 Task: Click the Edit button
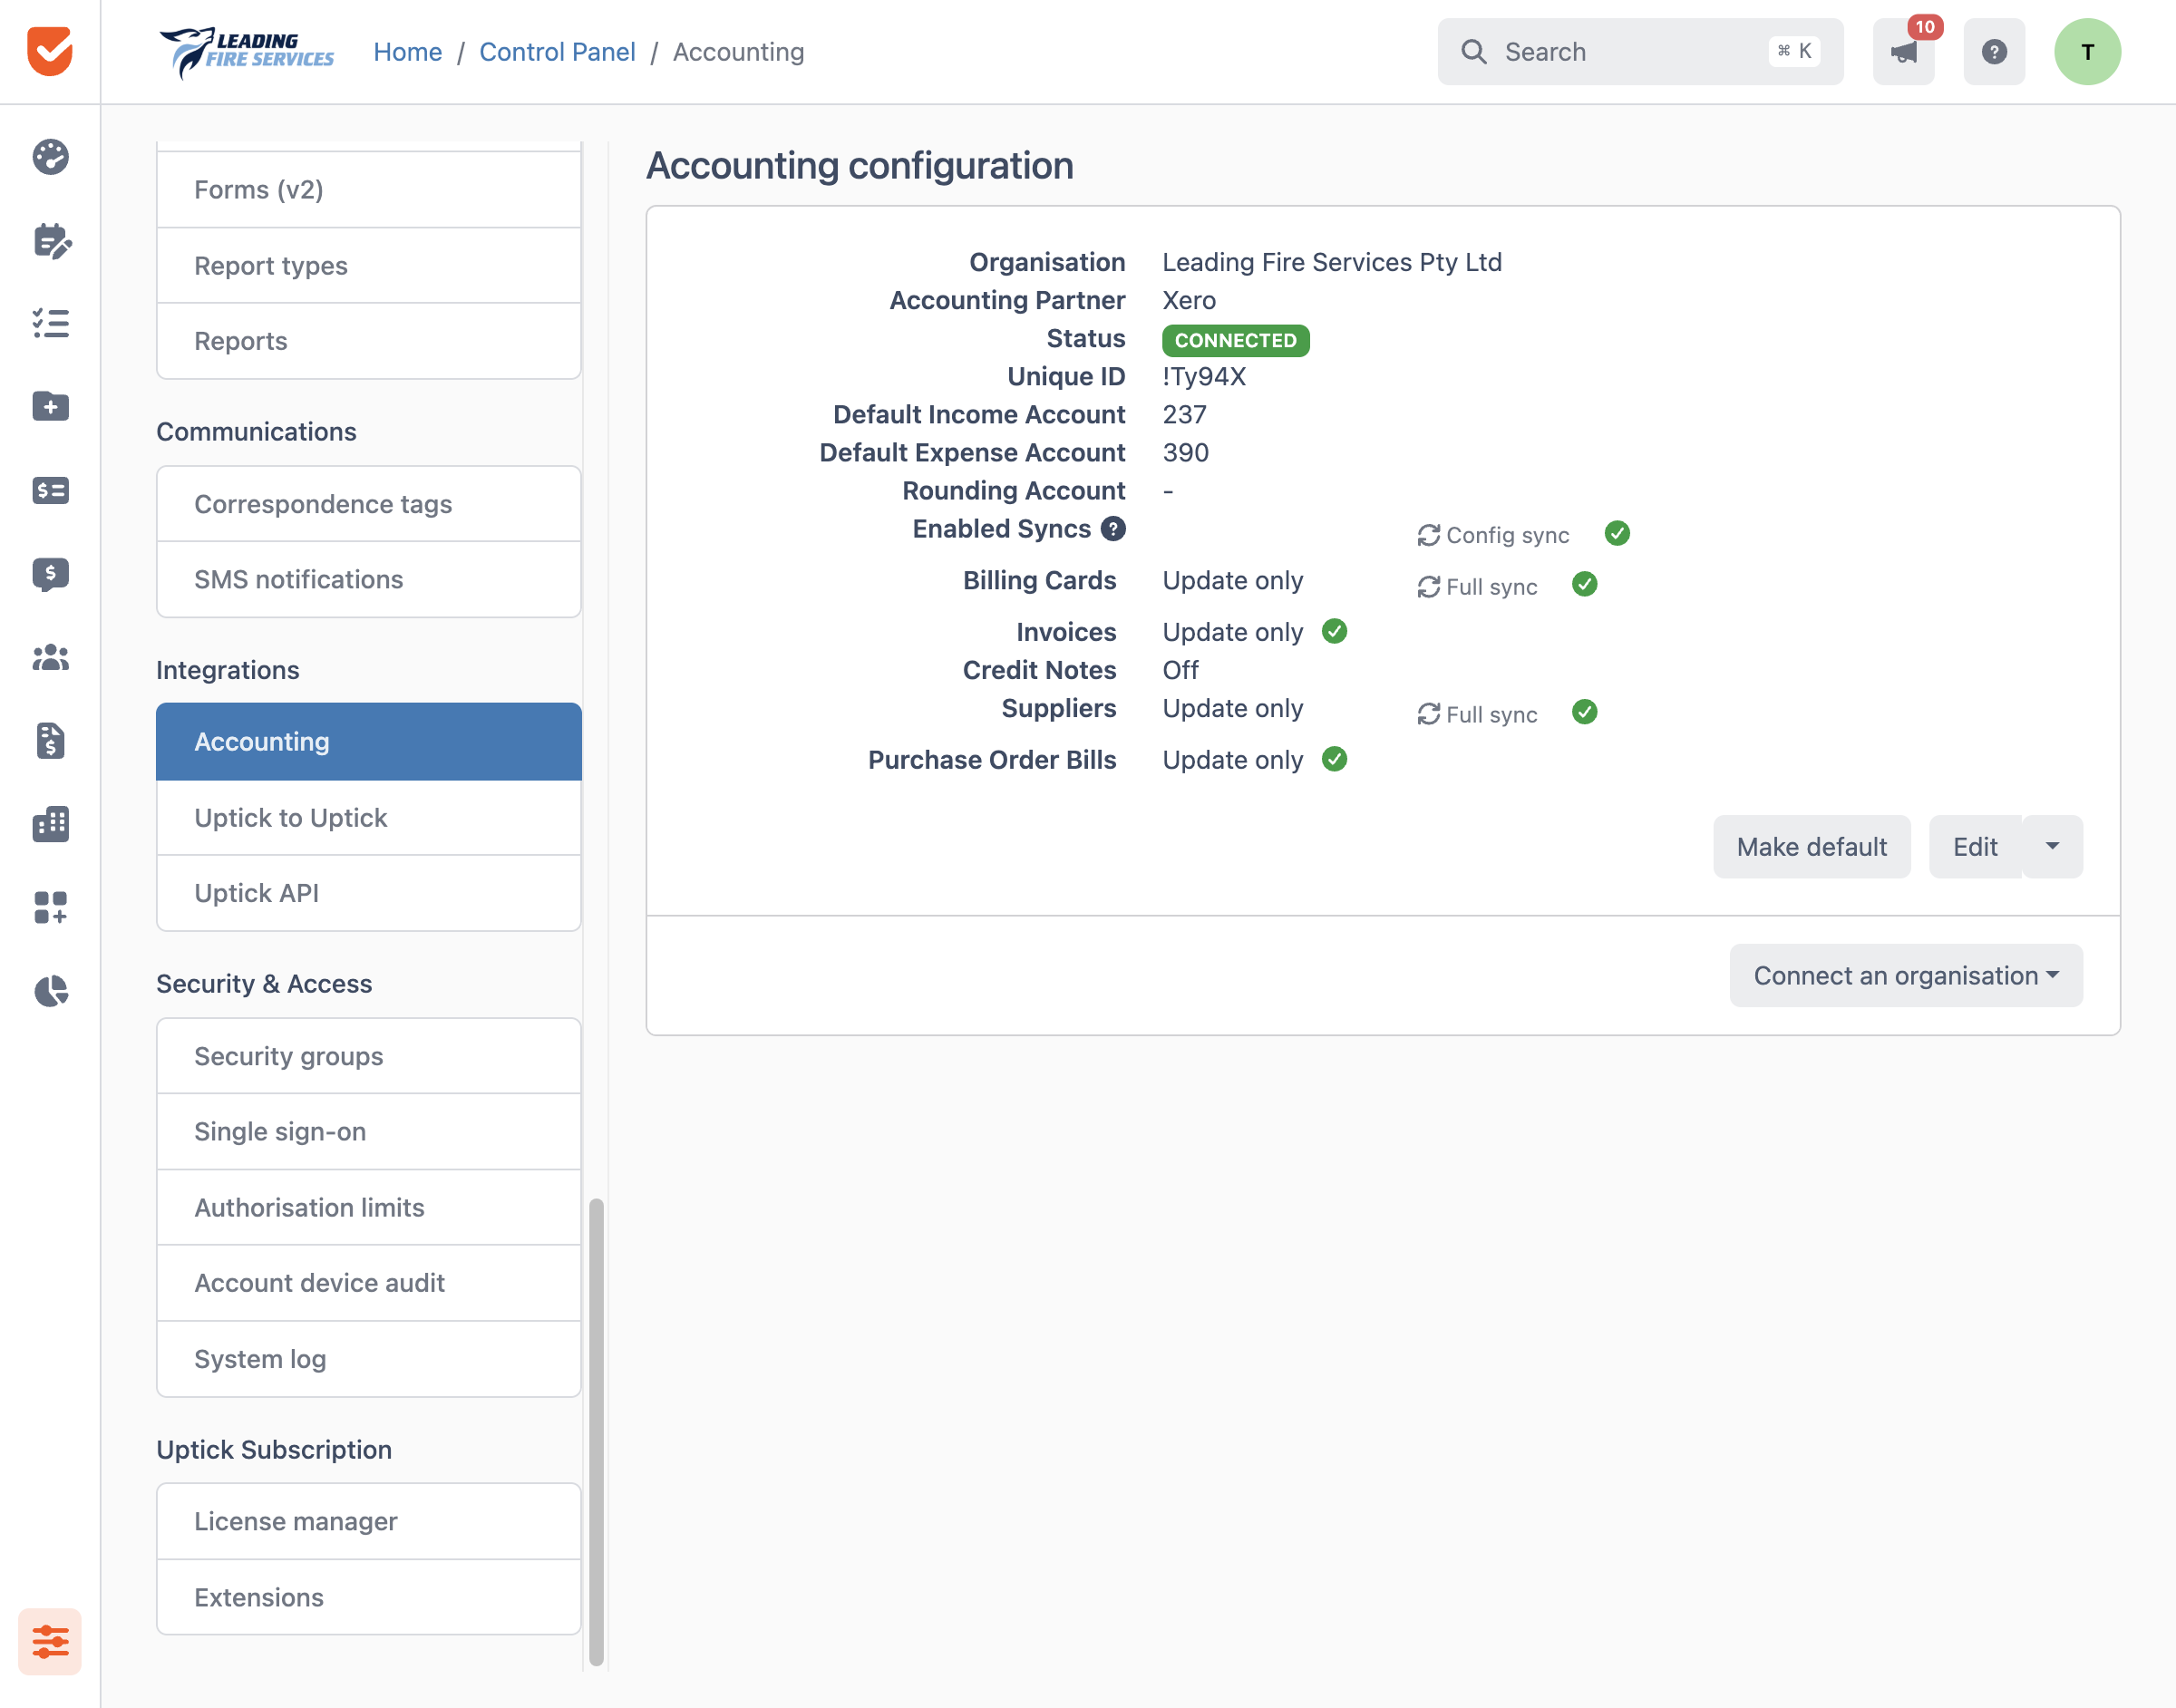coord(1975,847)
